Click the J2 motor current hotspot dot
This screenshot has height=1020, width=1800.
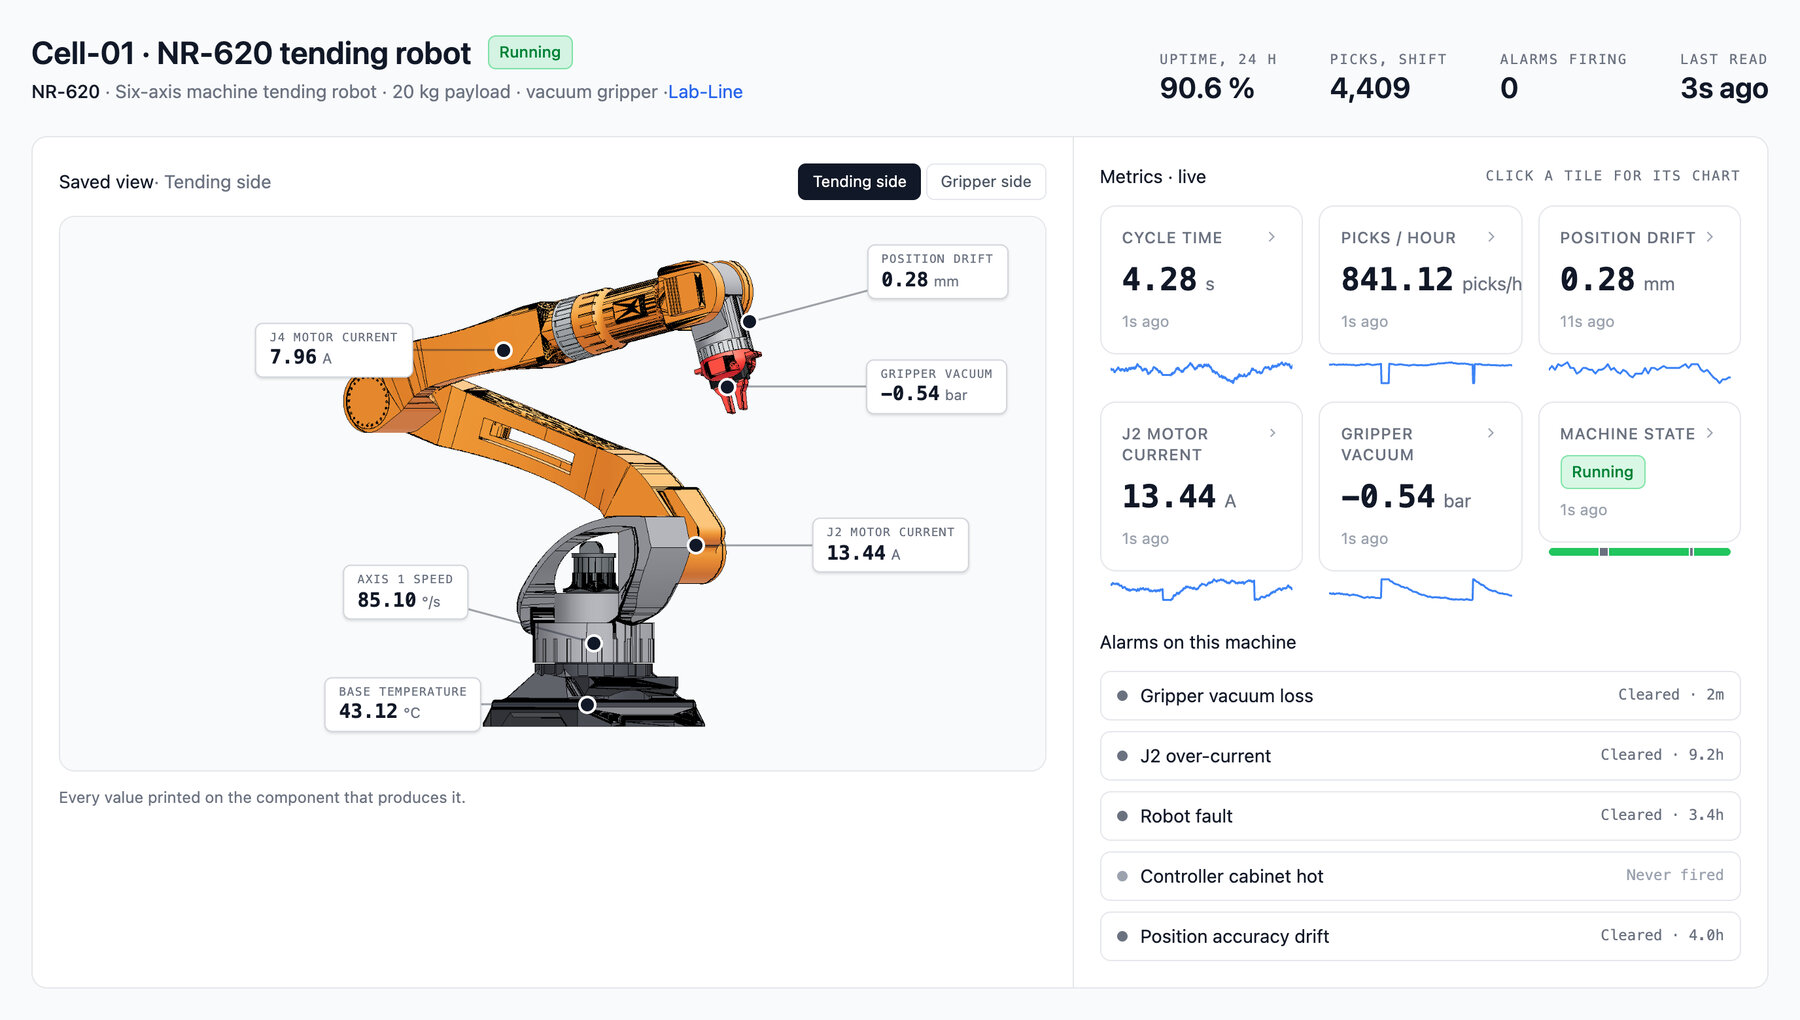tap(696, 545)
